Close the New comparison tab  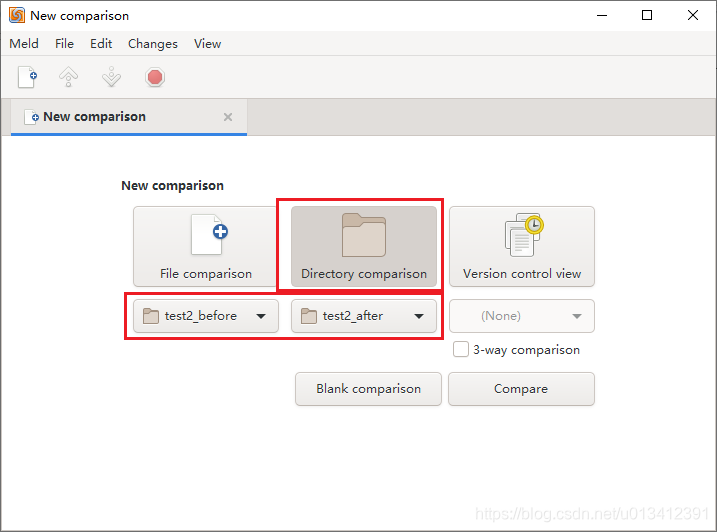click(x=228, y=117)
